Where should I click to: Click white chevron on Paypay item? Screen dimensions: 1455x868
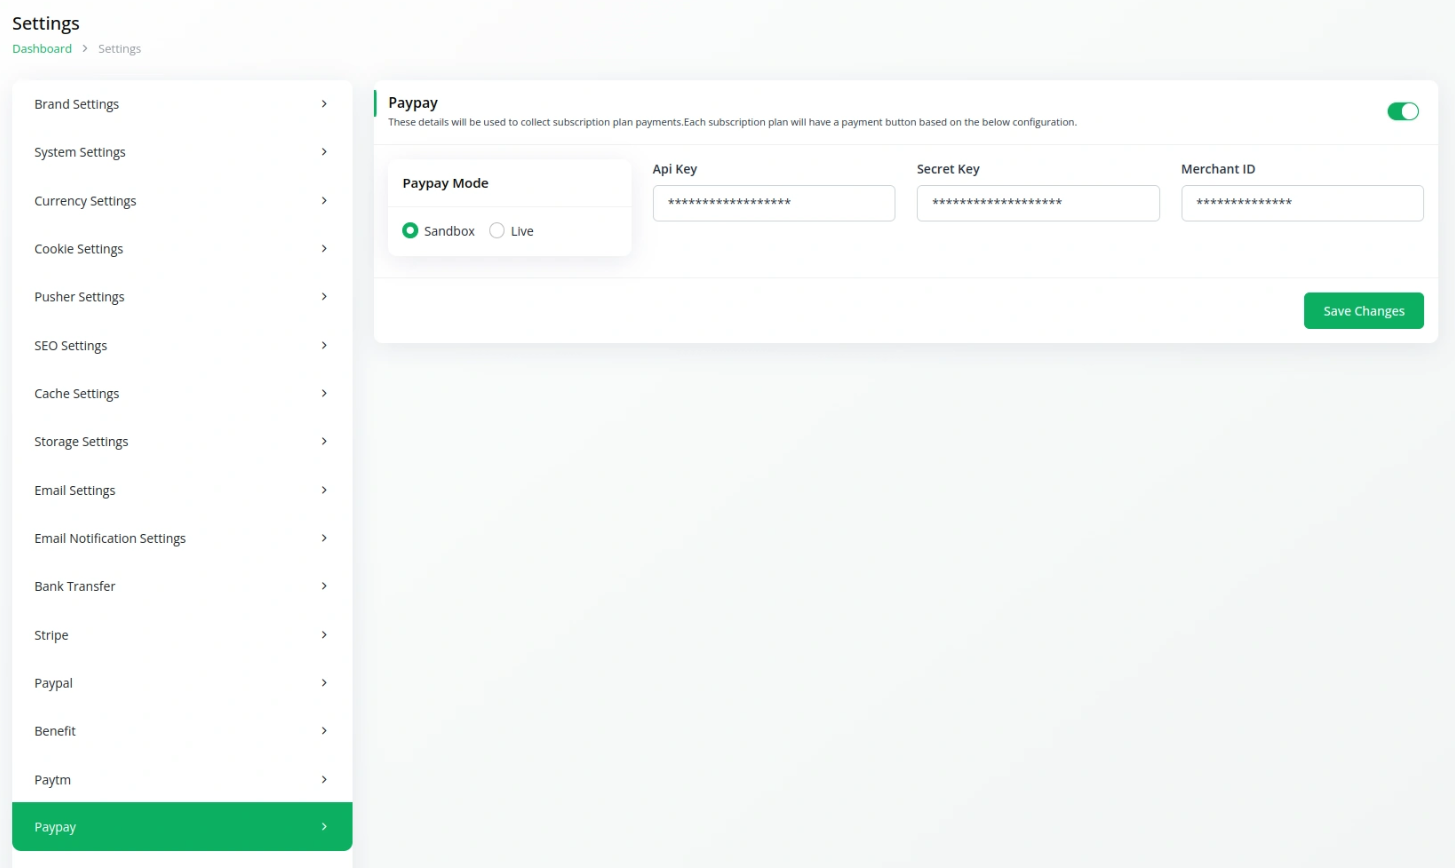click(x=324, y=827)
